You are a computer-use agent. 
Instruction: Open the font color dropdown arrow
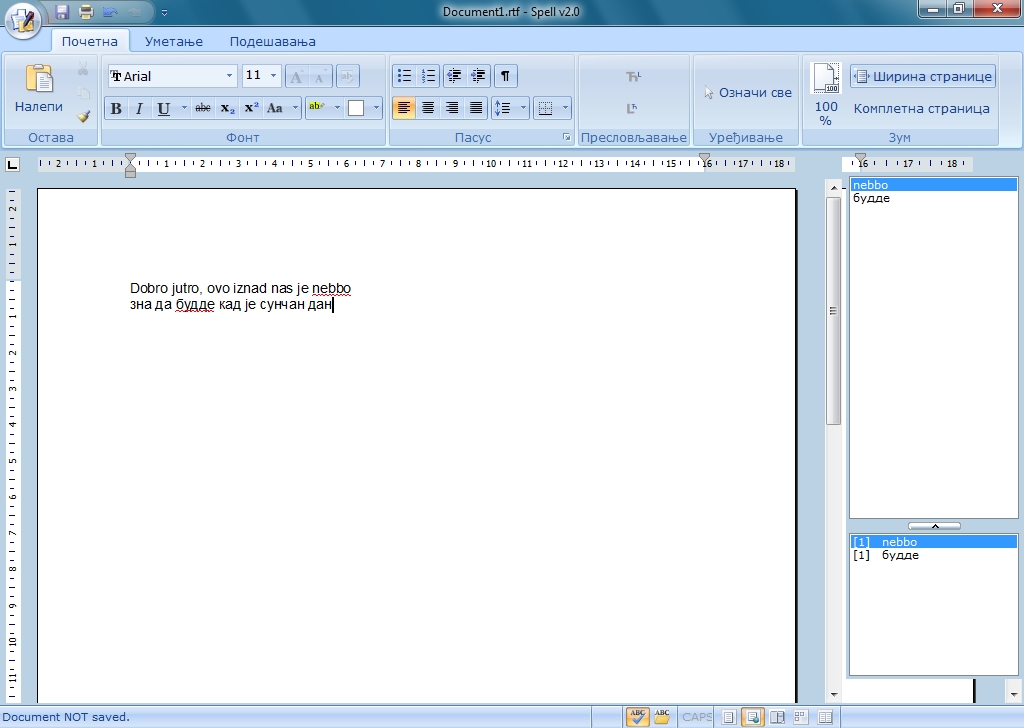pyautogui.click(x=376, y=108)
